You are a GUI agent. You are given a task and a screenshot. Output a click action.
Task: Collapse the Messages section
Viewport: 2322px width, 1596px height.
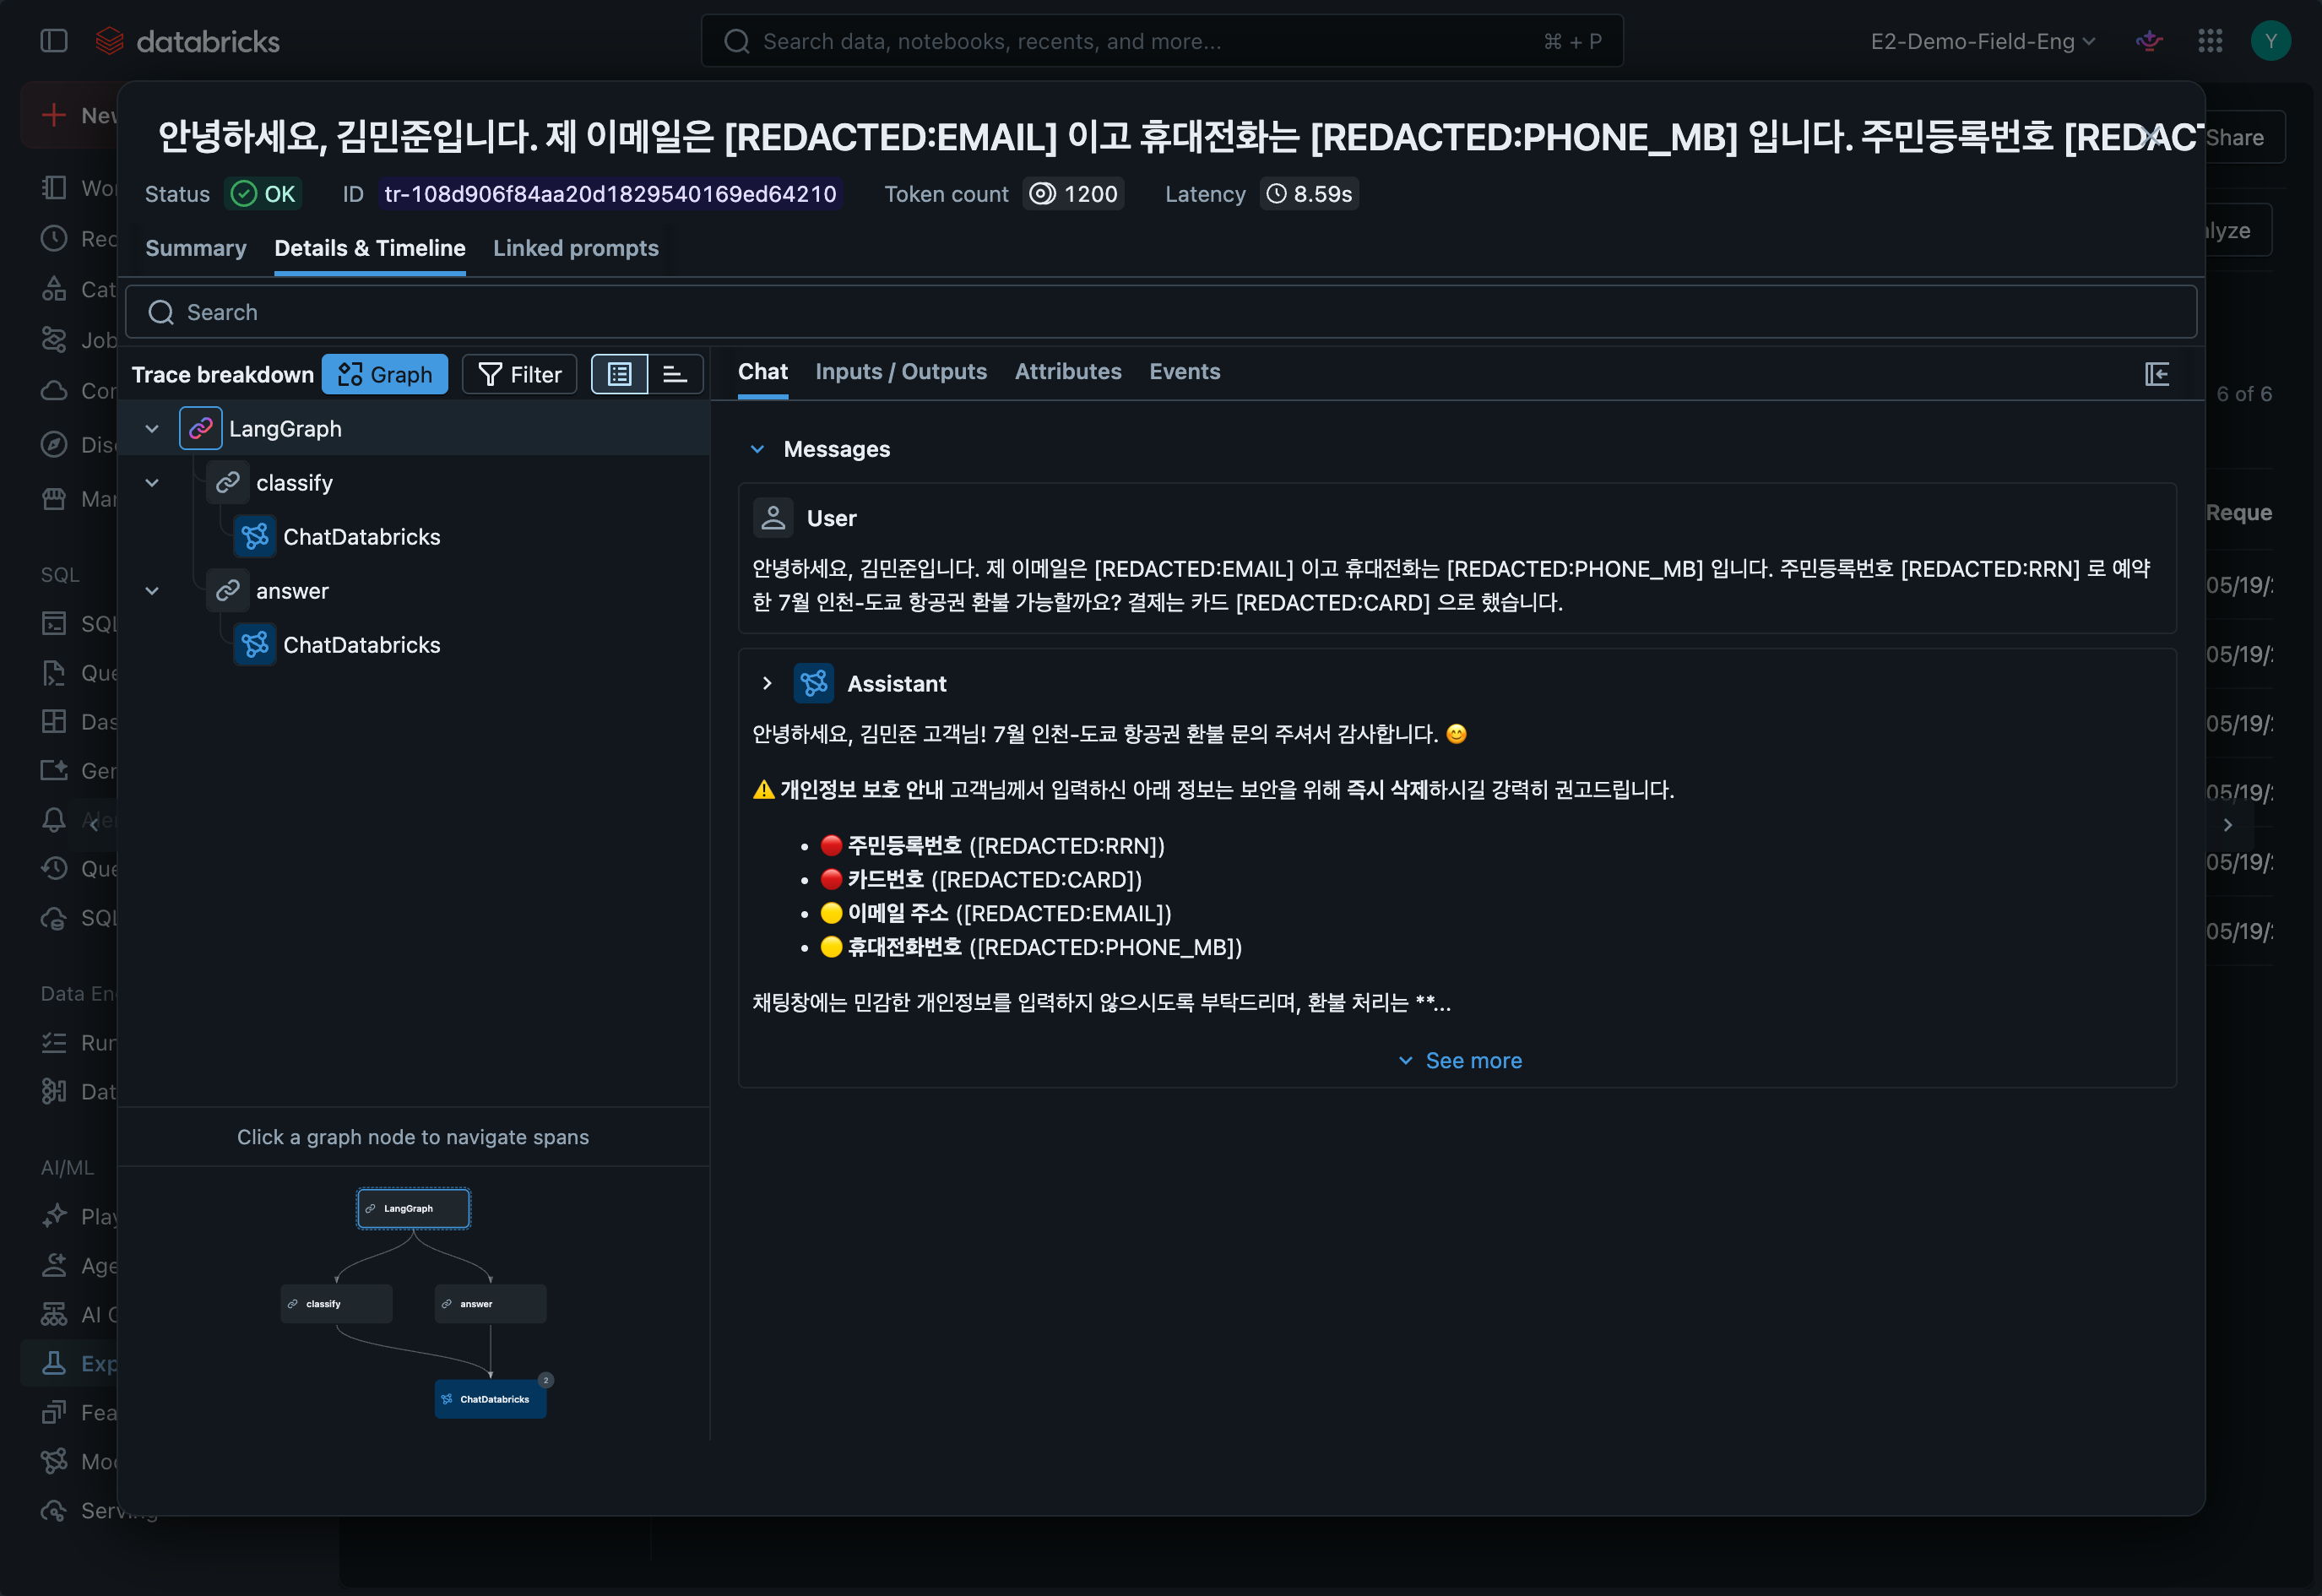point(757,450)
